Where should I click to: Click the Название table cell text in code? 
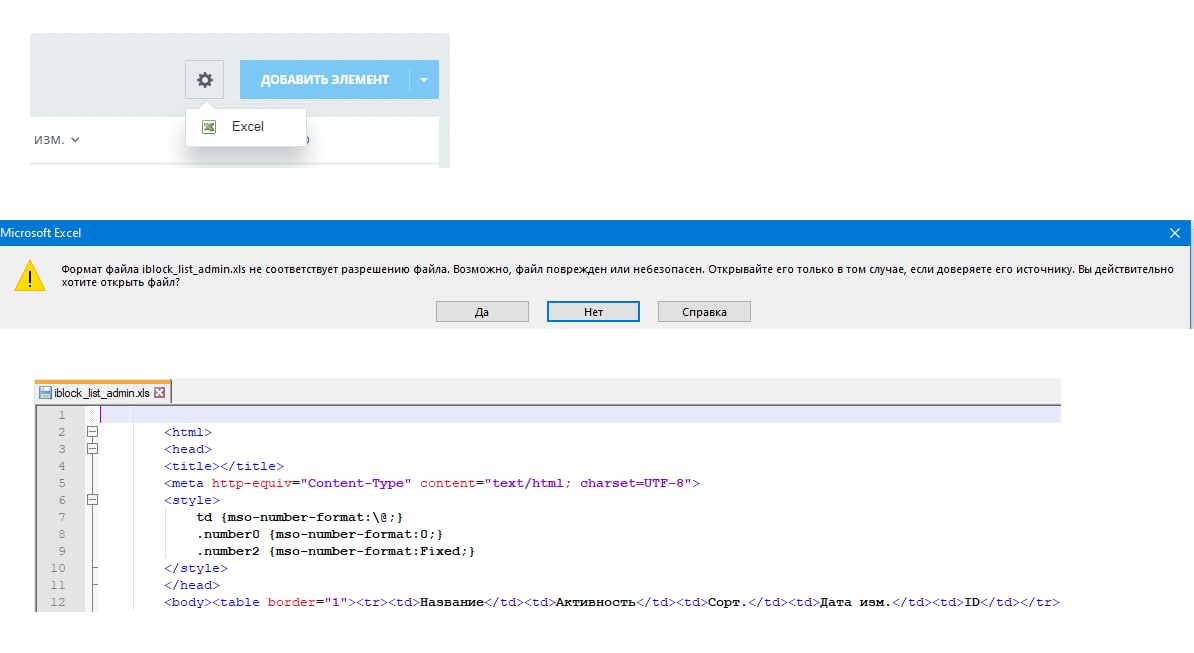coord(452,602)
